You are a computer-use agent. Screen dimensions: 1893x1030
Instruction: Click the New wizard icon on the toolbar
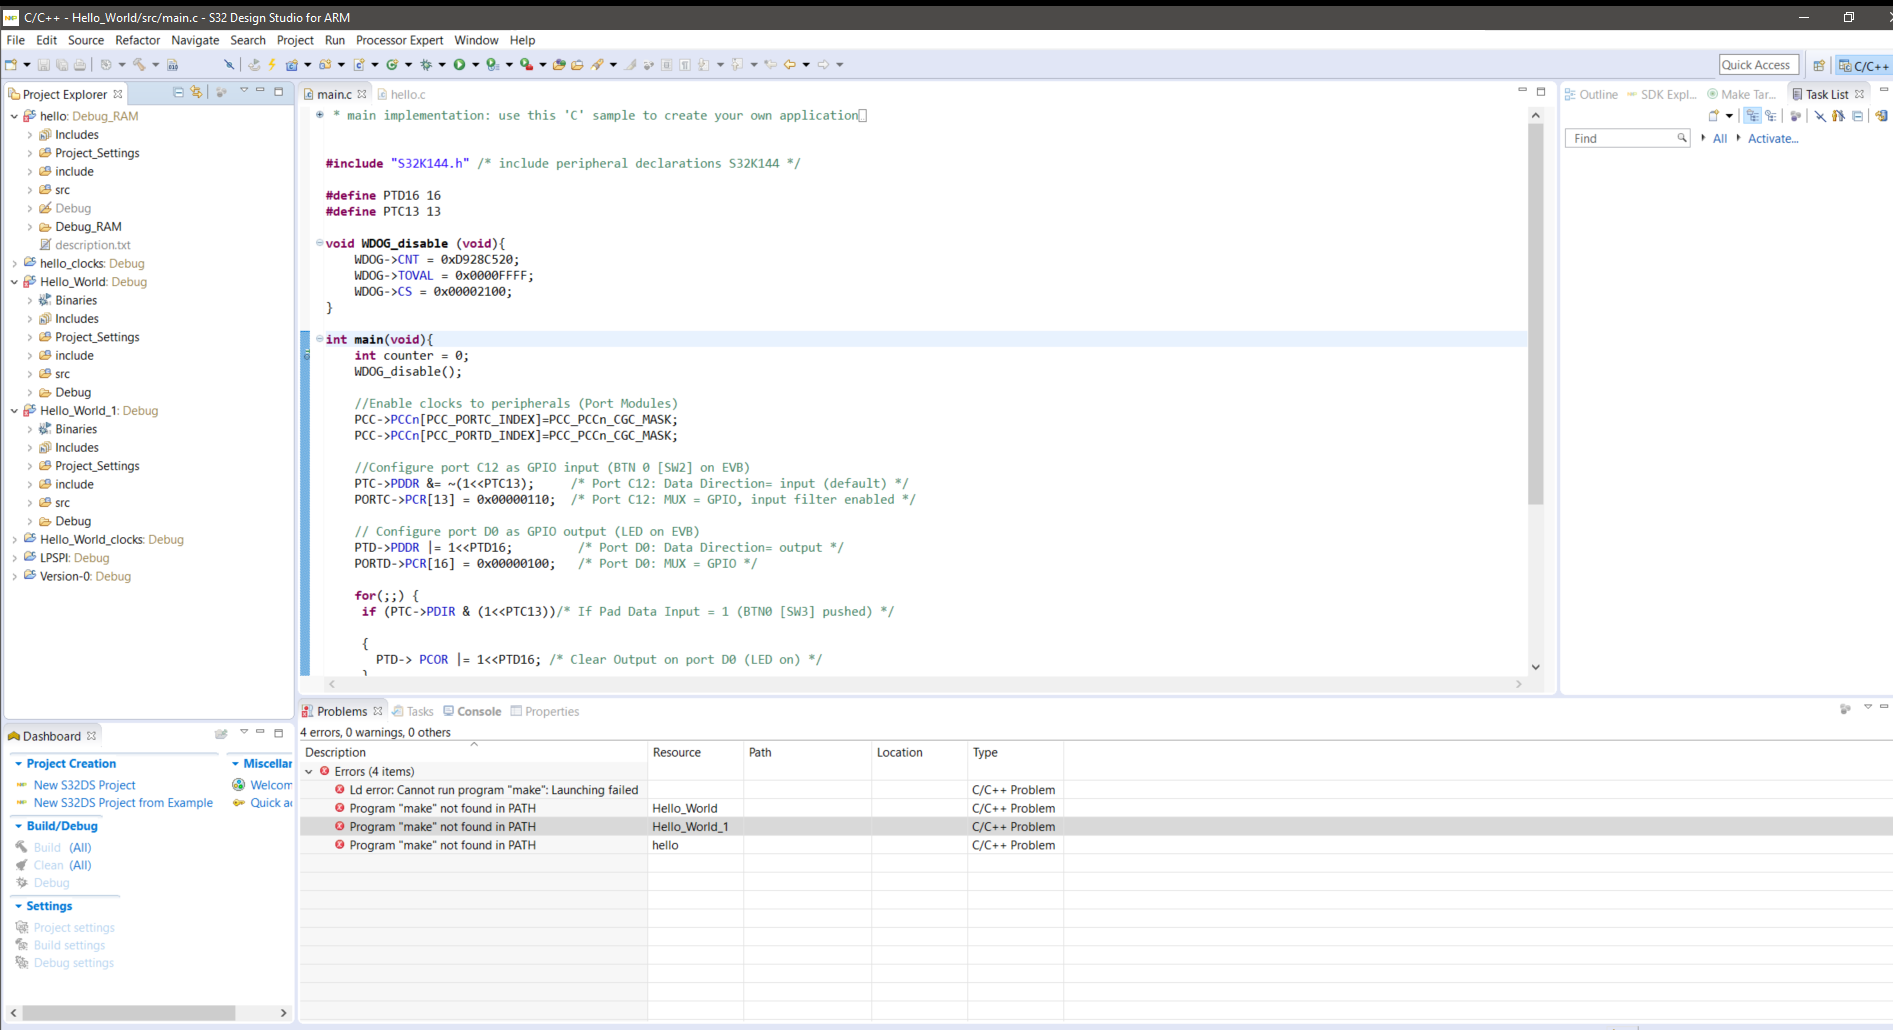(11, 64)
